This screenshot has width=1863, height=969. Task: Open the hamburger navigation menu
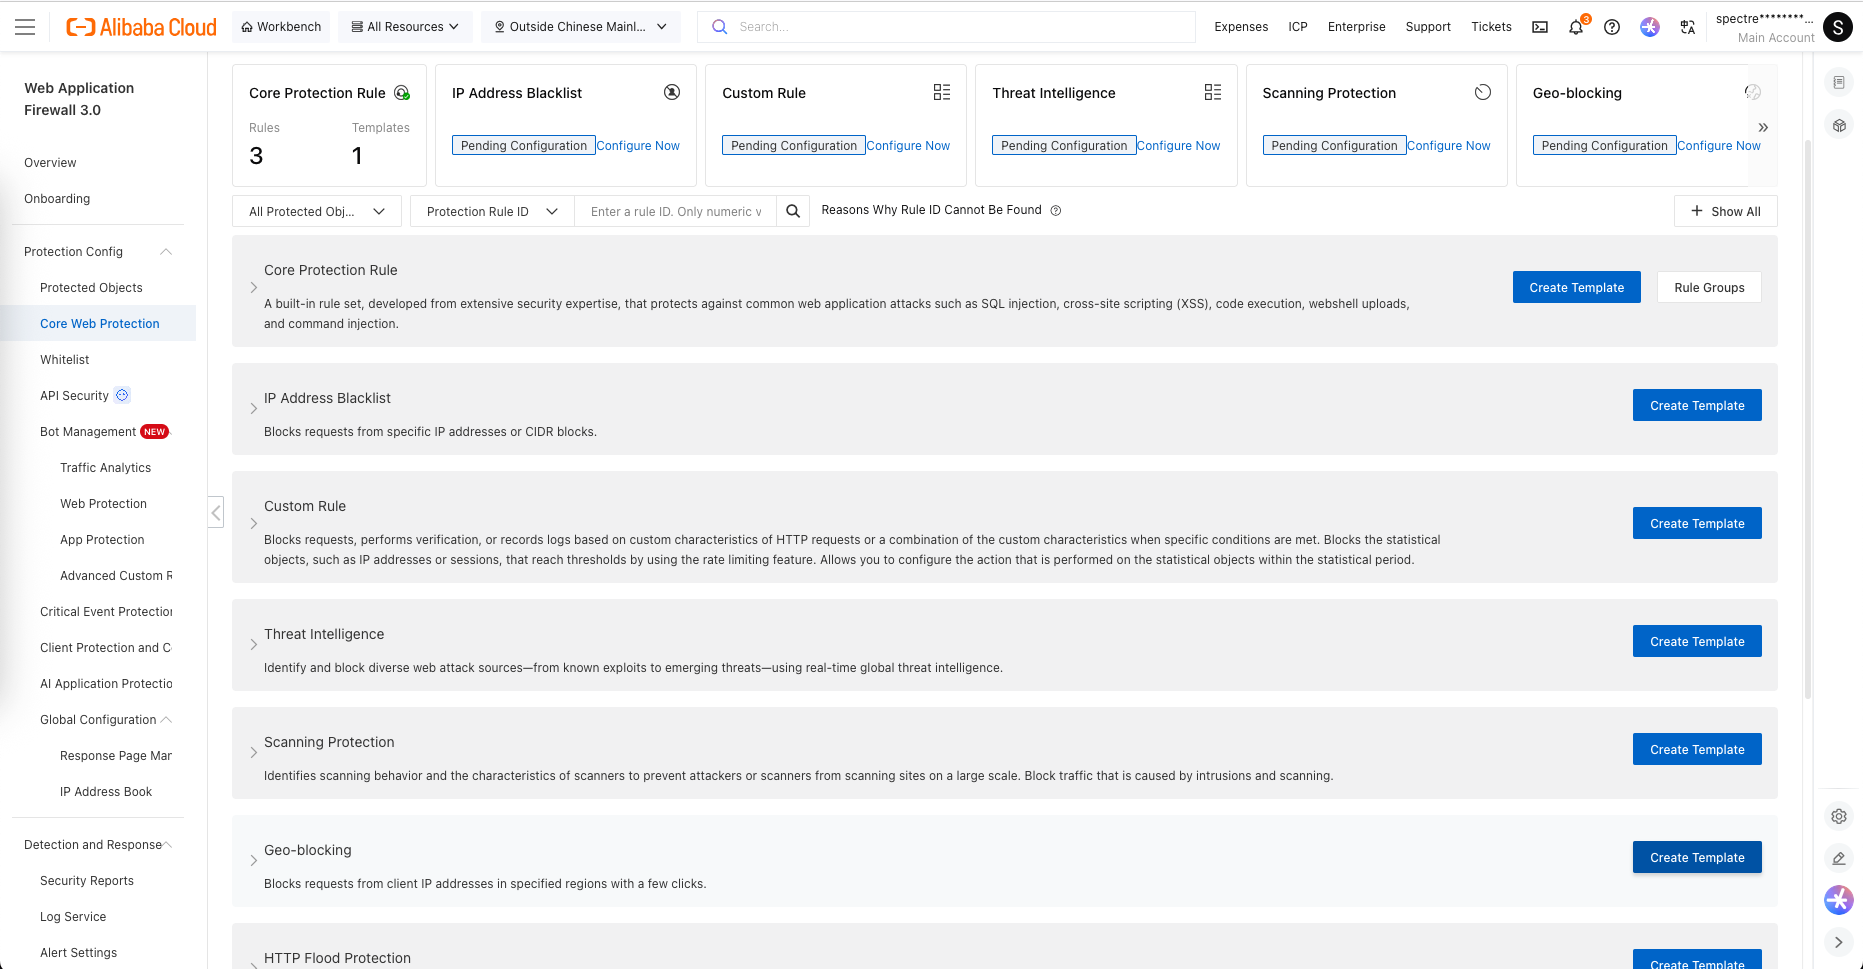click(x=25, y=27)
